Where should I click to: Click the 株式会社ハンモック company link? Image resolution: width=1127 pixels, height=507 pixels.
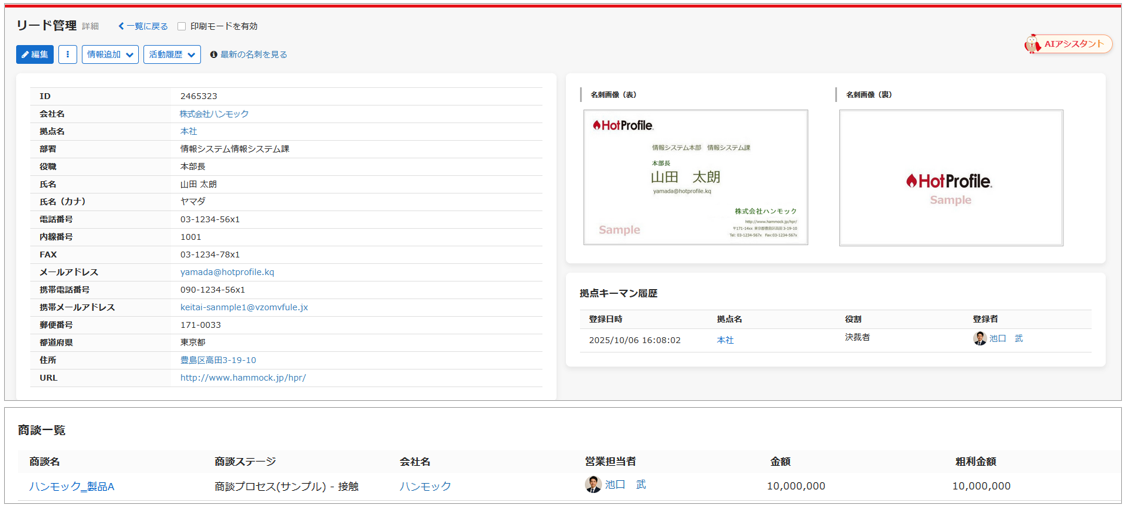[214, 114]
